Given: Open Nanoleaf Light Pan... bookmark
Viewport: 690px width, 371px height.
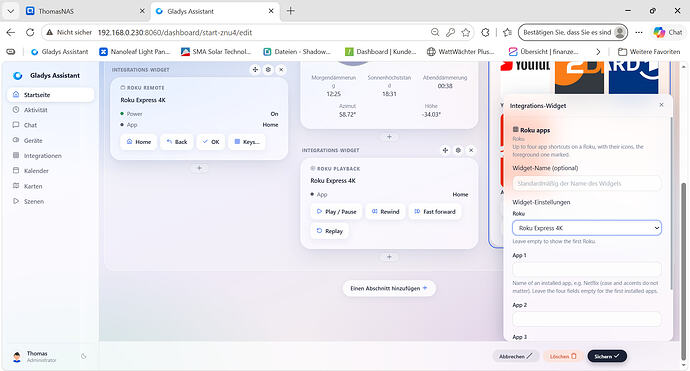Looking at the screenshot, I should coord(135,51).
